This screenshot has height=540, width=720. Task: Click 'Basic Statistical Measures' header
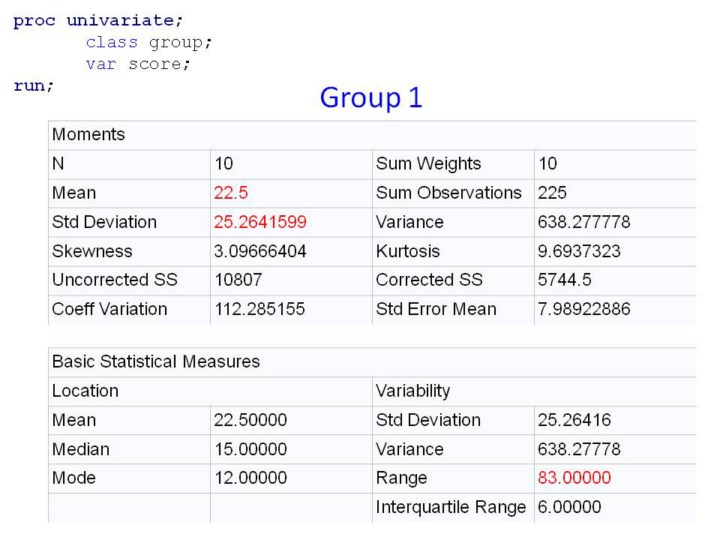[156, 362]
